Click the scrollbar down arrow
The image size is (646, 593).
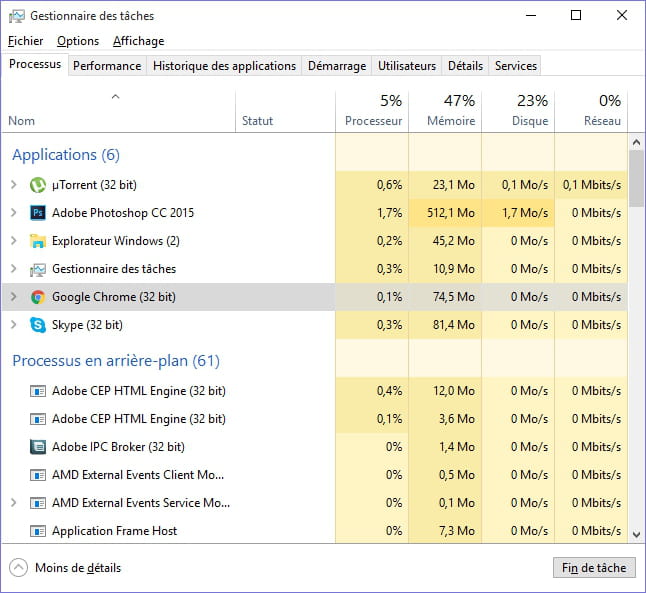coord(636,535)
